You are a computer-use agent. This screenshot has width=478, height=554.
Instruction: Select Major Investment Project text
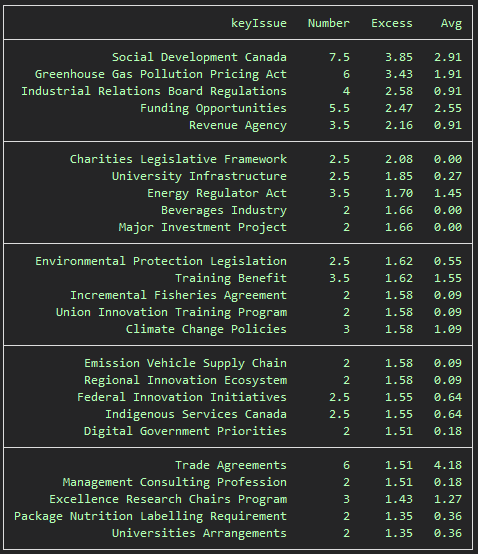(202, 227)
